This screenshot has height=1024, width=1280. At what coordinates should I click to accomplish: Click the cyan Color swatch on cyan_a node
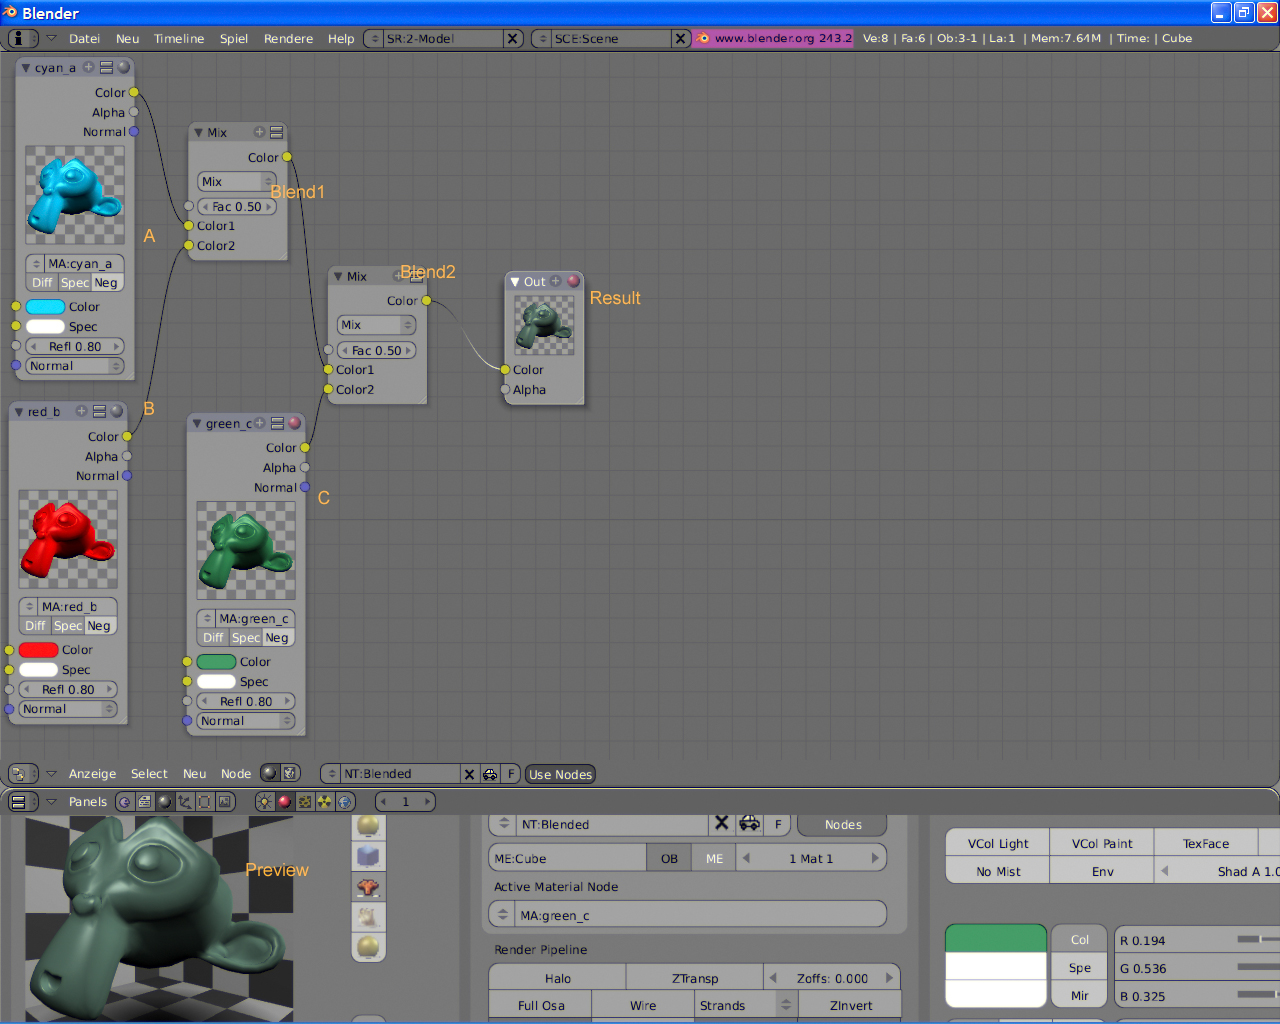pyautogui.click(x=45, y=307)
